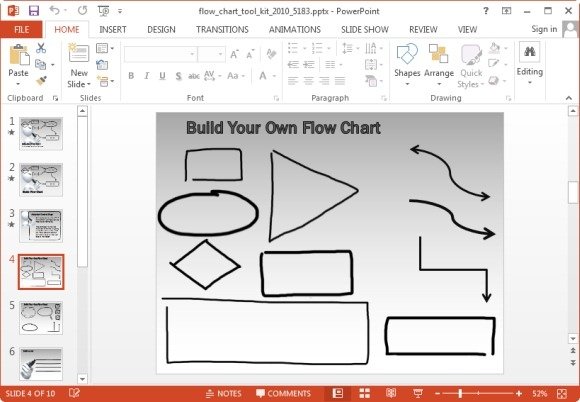Collapse the ribbon with chevron

(x=569, y=98)
